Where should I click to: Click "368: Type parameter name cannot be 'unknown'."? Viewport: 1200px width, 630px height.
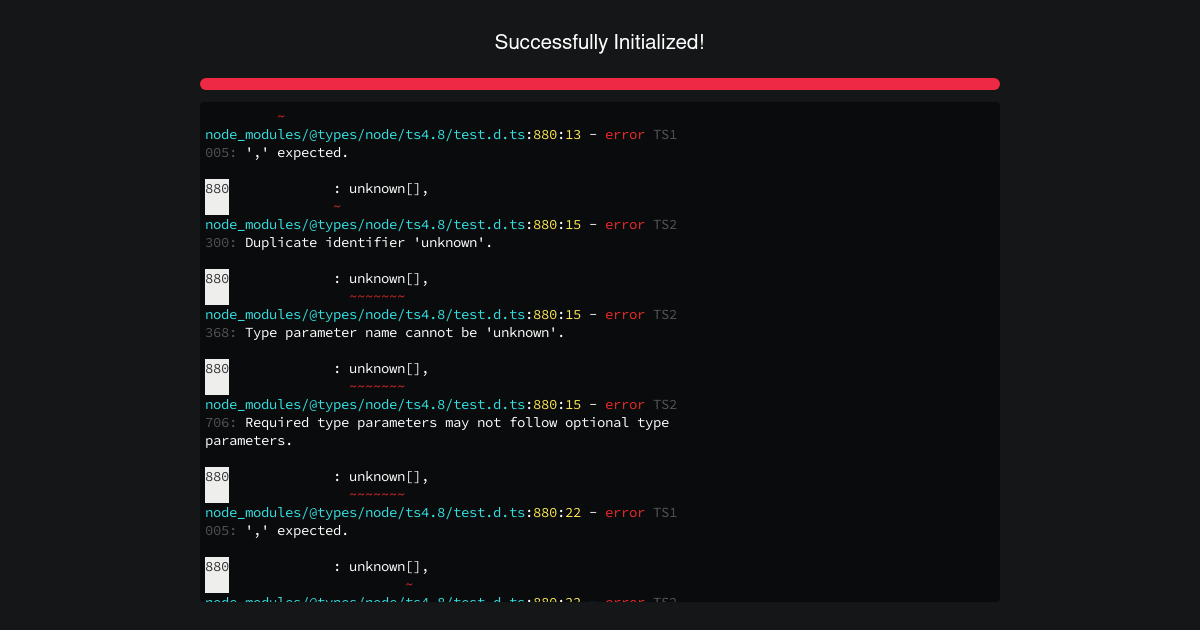[385, 332]
